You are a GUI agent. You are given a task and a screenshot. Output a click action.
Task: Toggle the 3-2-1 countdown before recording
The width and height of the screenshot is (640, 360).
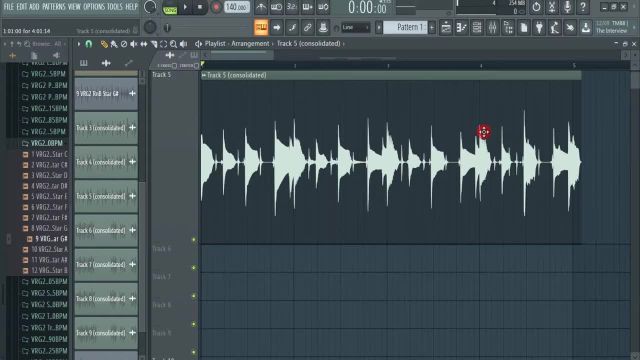[292, 7]
